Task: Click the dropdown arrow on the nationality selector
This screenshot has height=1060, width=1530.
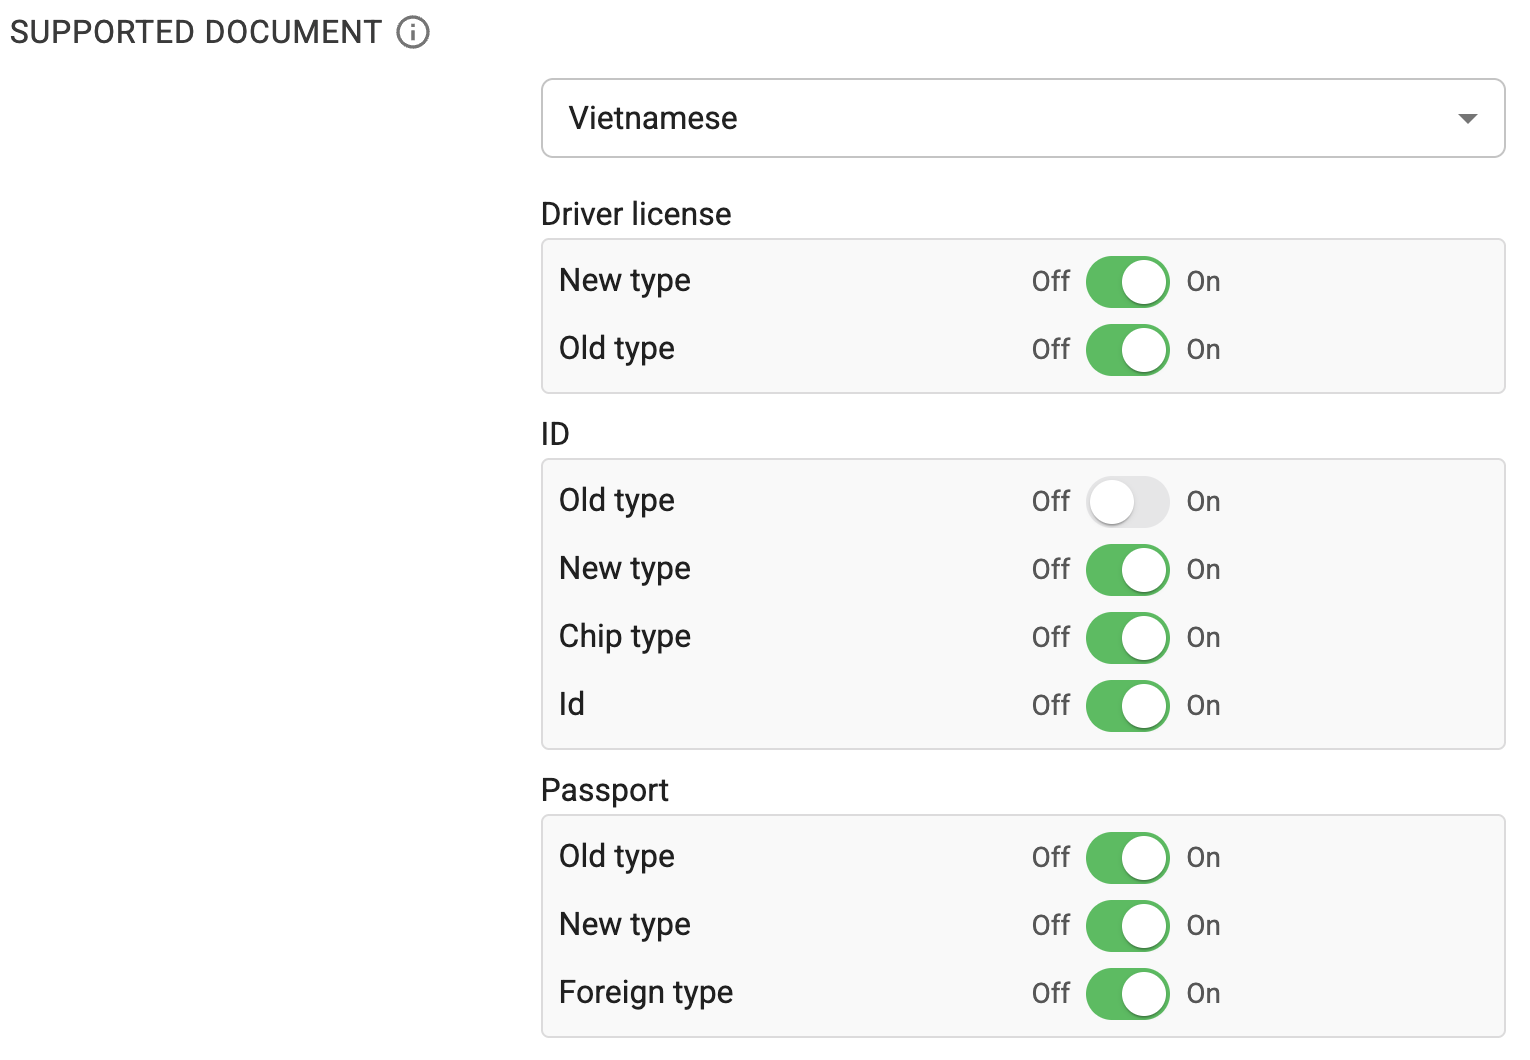Action: (1468, 118)
